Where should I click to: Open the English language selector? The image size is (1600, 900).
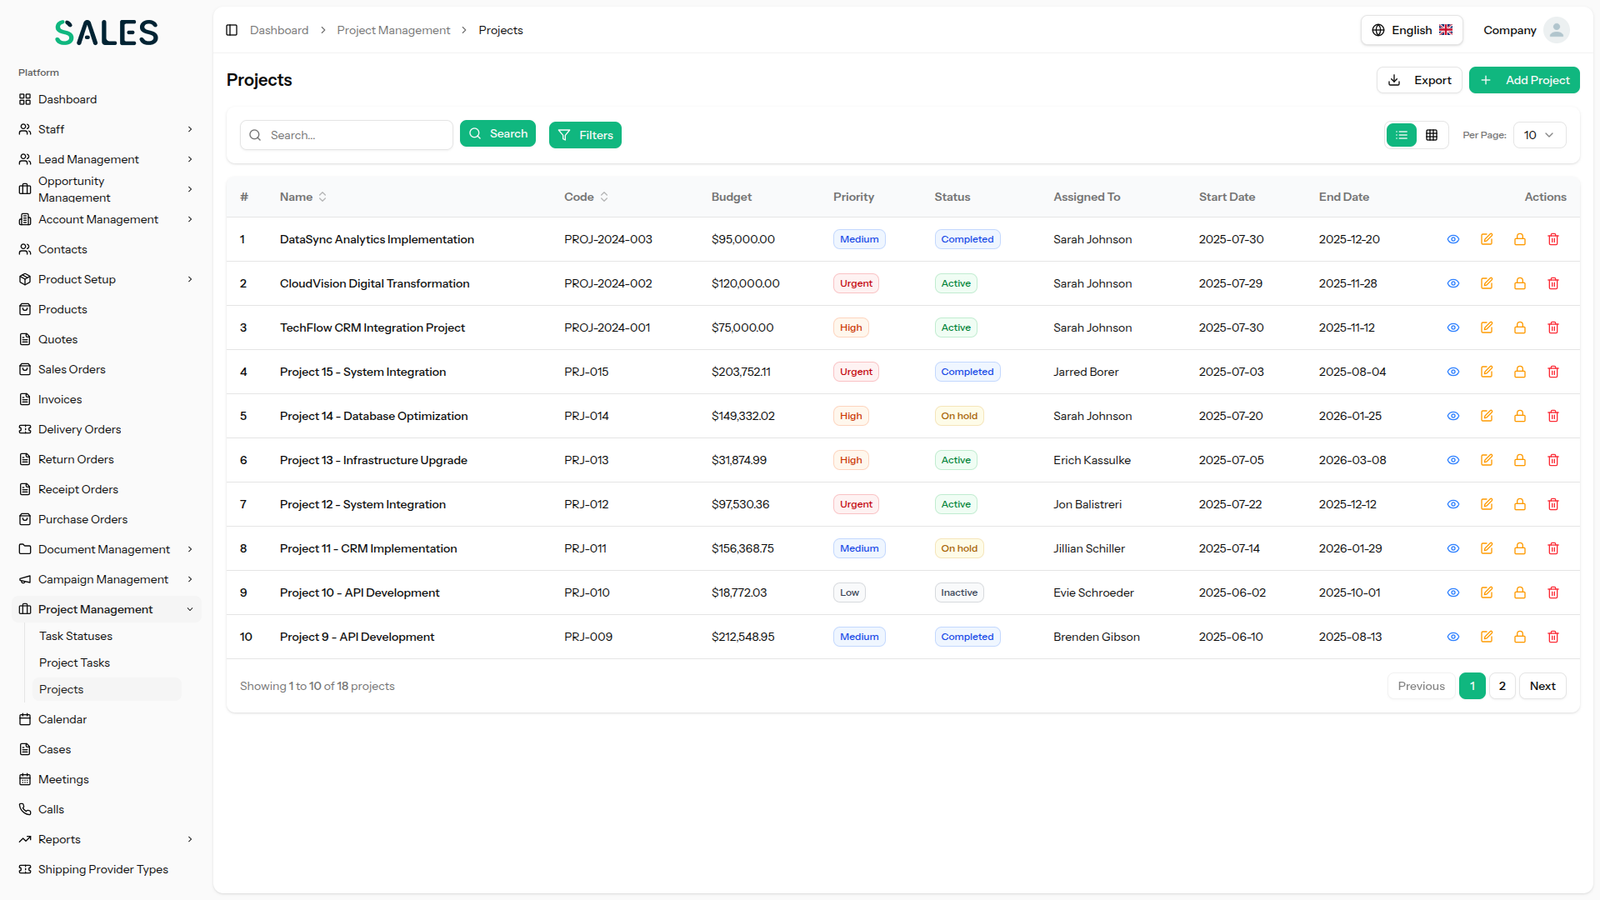tap(1411, 30)
